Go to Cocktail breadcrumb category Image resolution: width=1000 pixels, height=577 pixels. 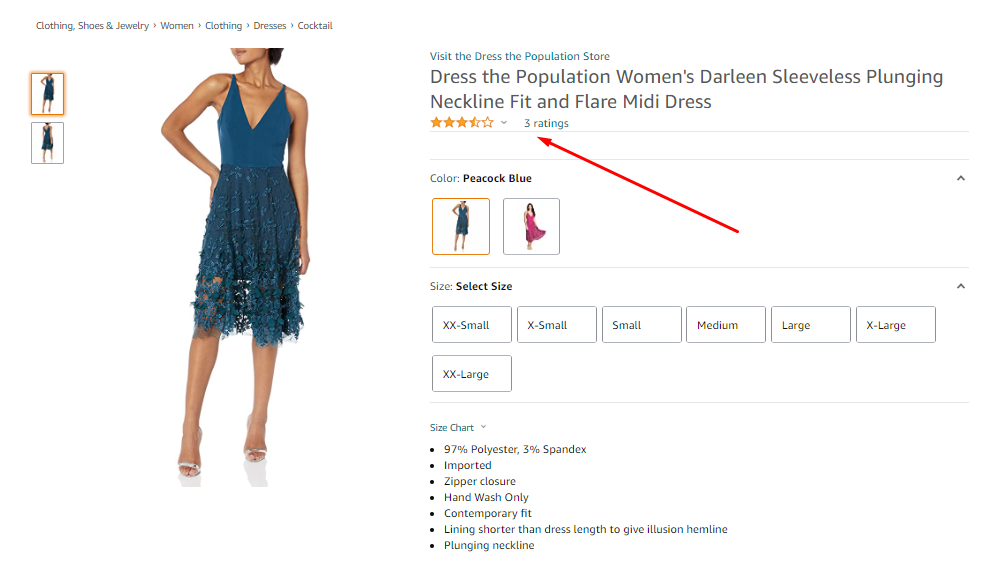pyautogui.click(x=315, y=26)
